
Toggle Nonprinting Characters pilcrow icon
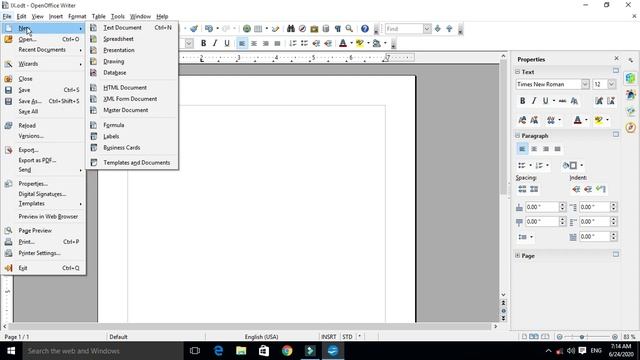click(338, 29)
